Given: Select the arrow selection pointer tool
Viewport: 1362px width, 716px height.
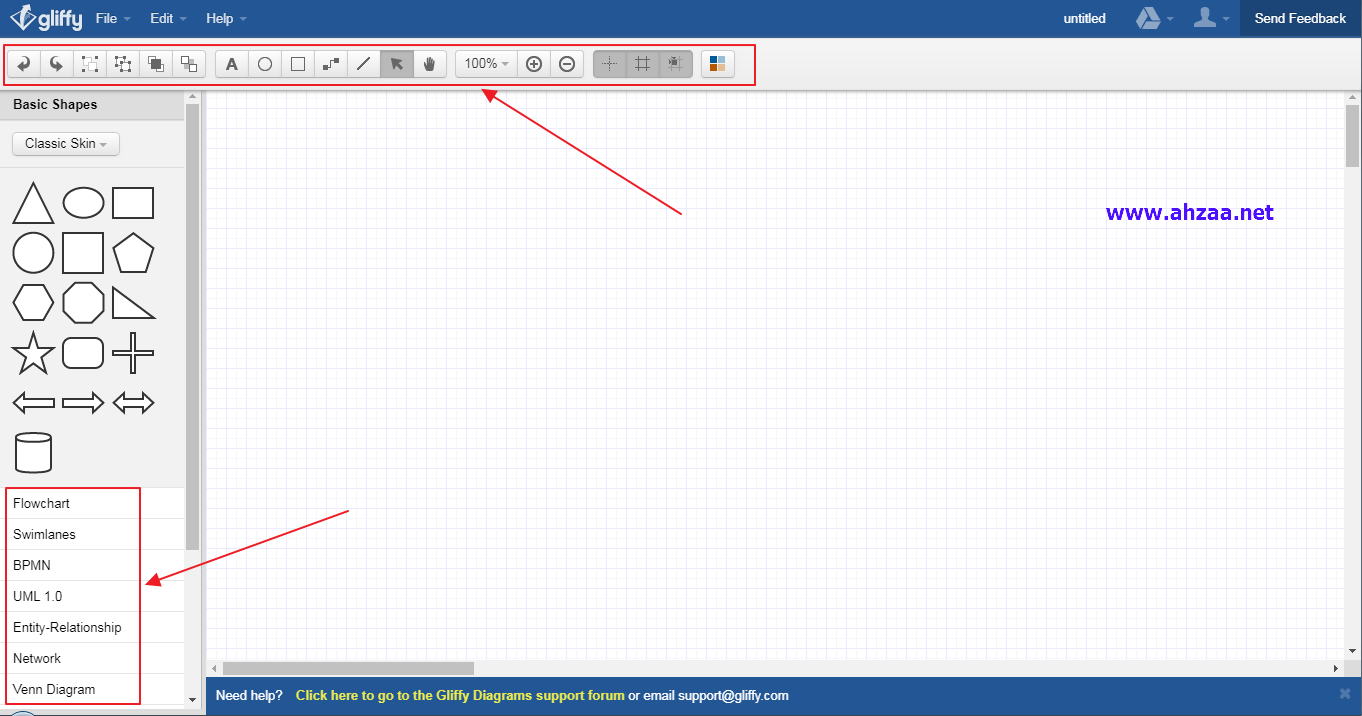Looking at the screenshot, I should [x=396, y=63].
